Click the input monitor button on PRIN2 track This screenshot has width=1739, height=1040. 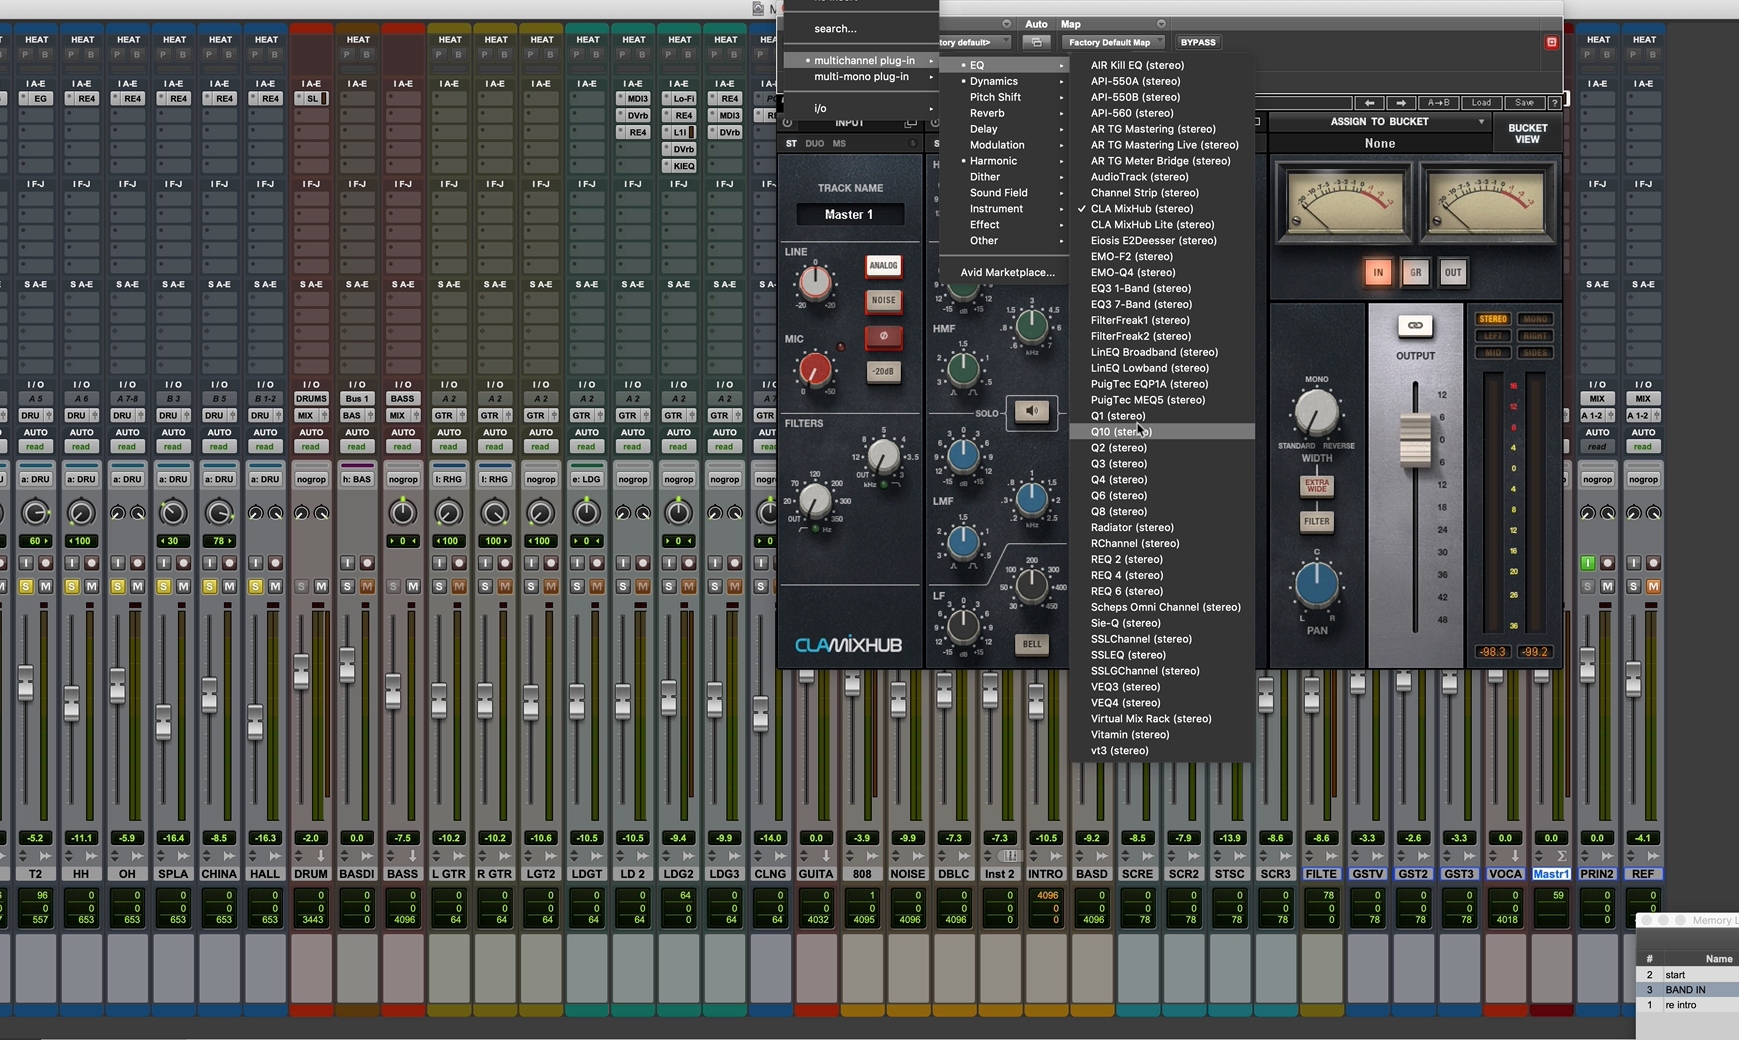(x=1587, y=563)
